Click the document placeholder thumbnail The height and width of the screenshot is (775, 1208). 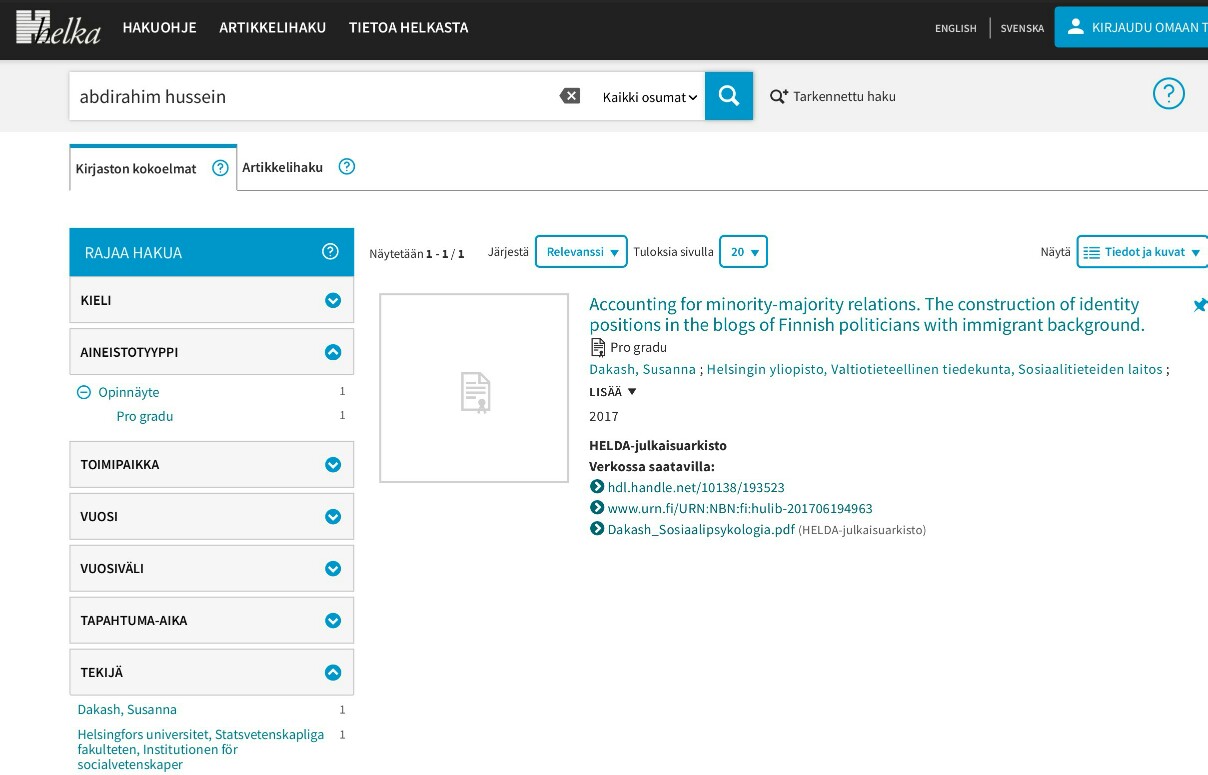[x=474, y=388]
